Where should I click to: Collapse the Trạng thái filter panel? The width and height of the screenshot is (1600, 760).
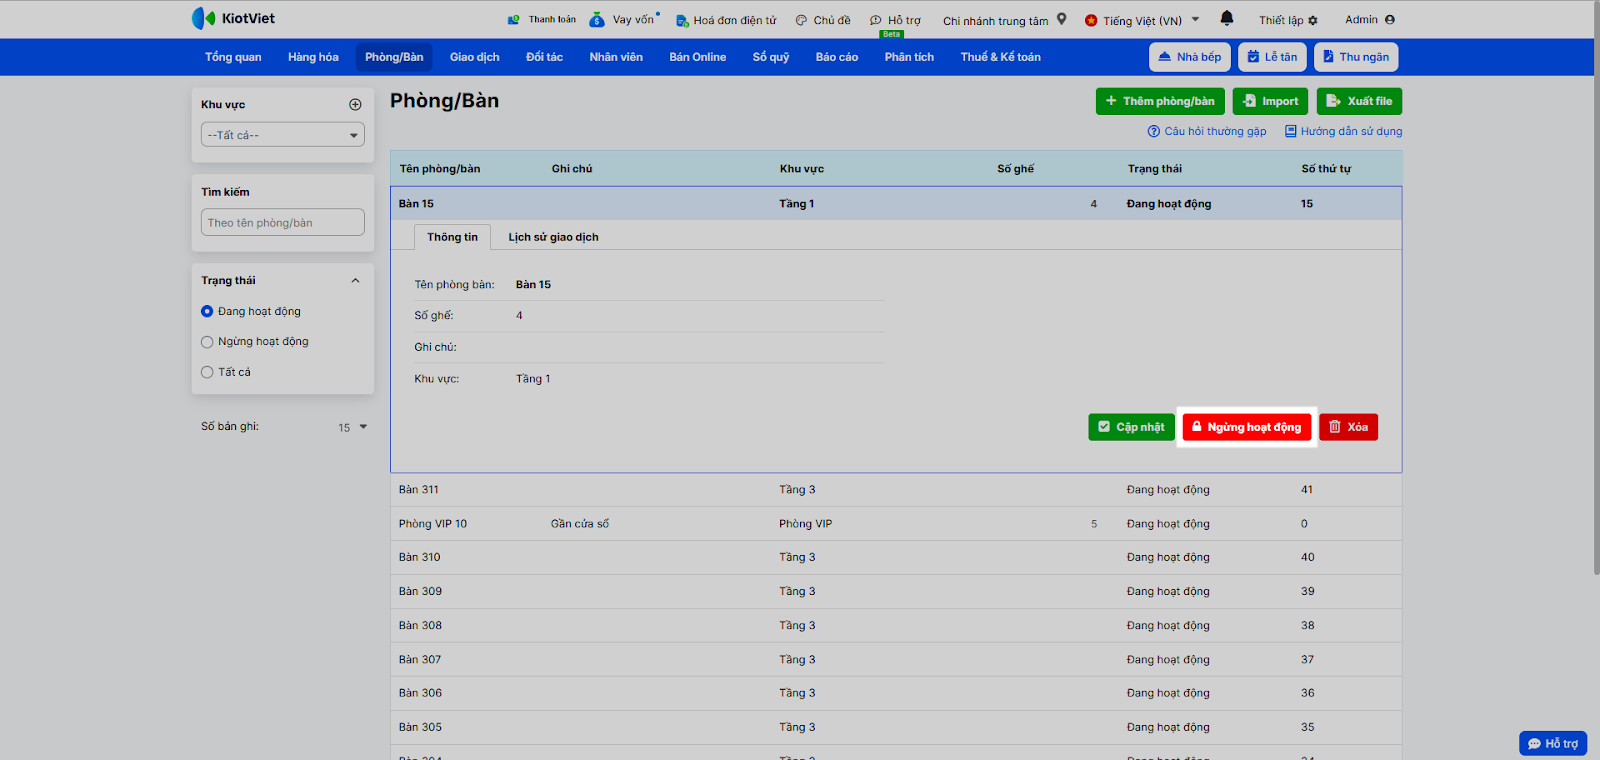[x=355, y=281]
